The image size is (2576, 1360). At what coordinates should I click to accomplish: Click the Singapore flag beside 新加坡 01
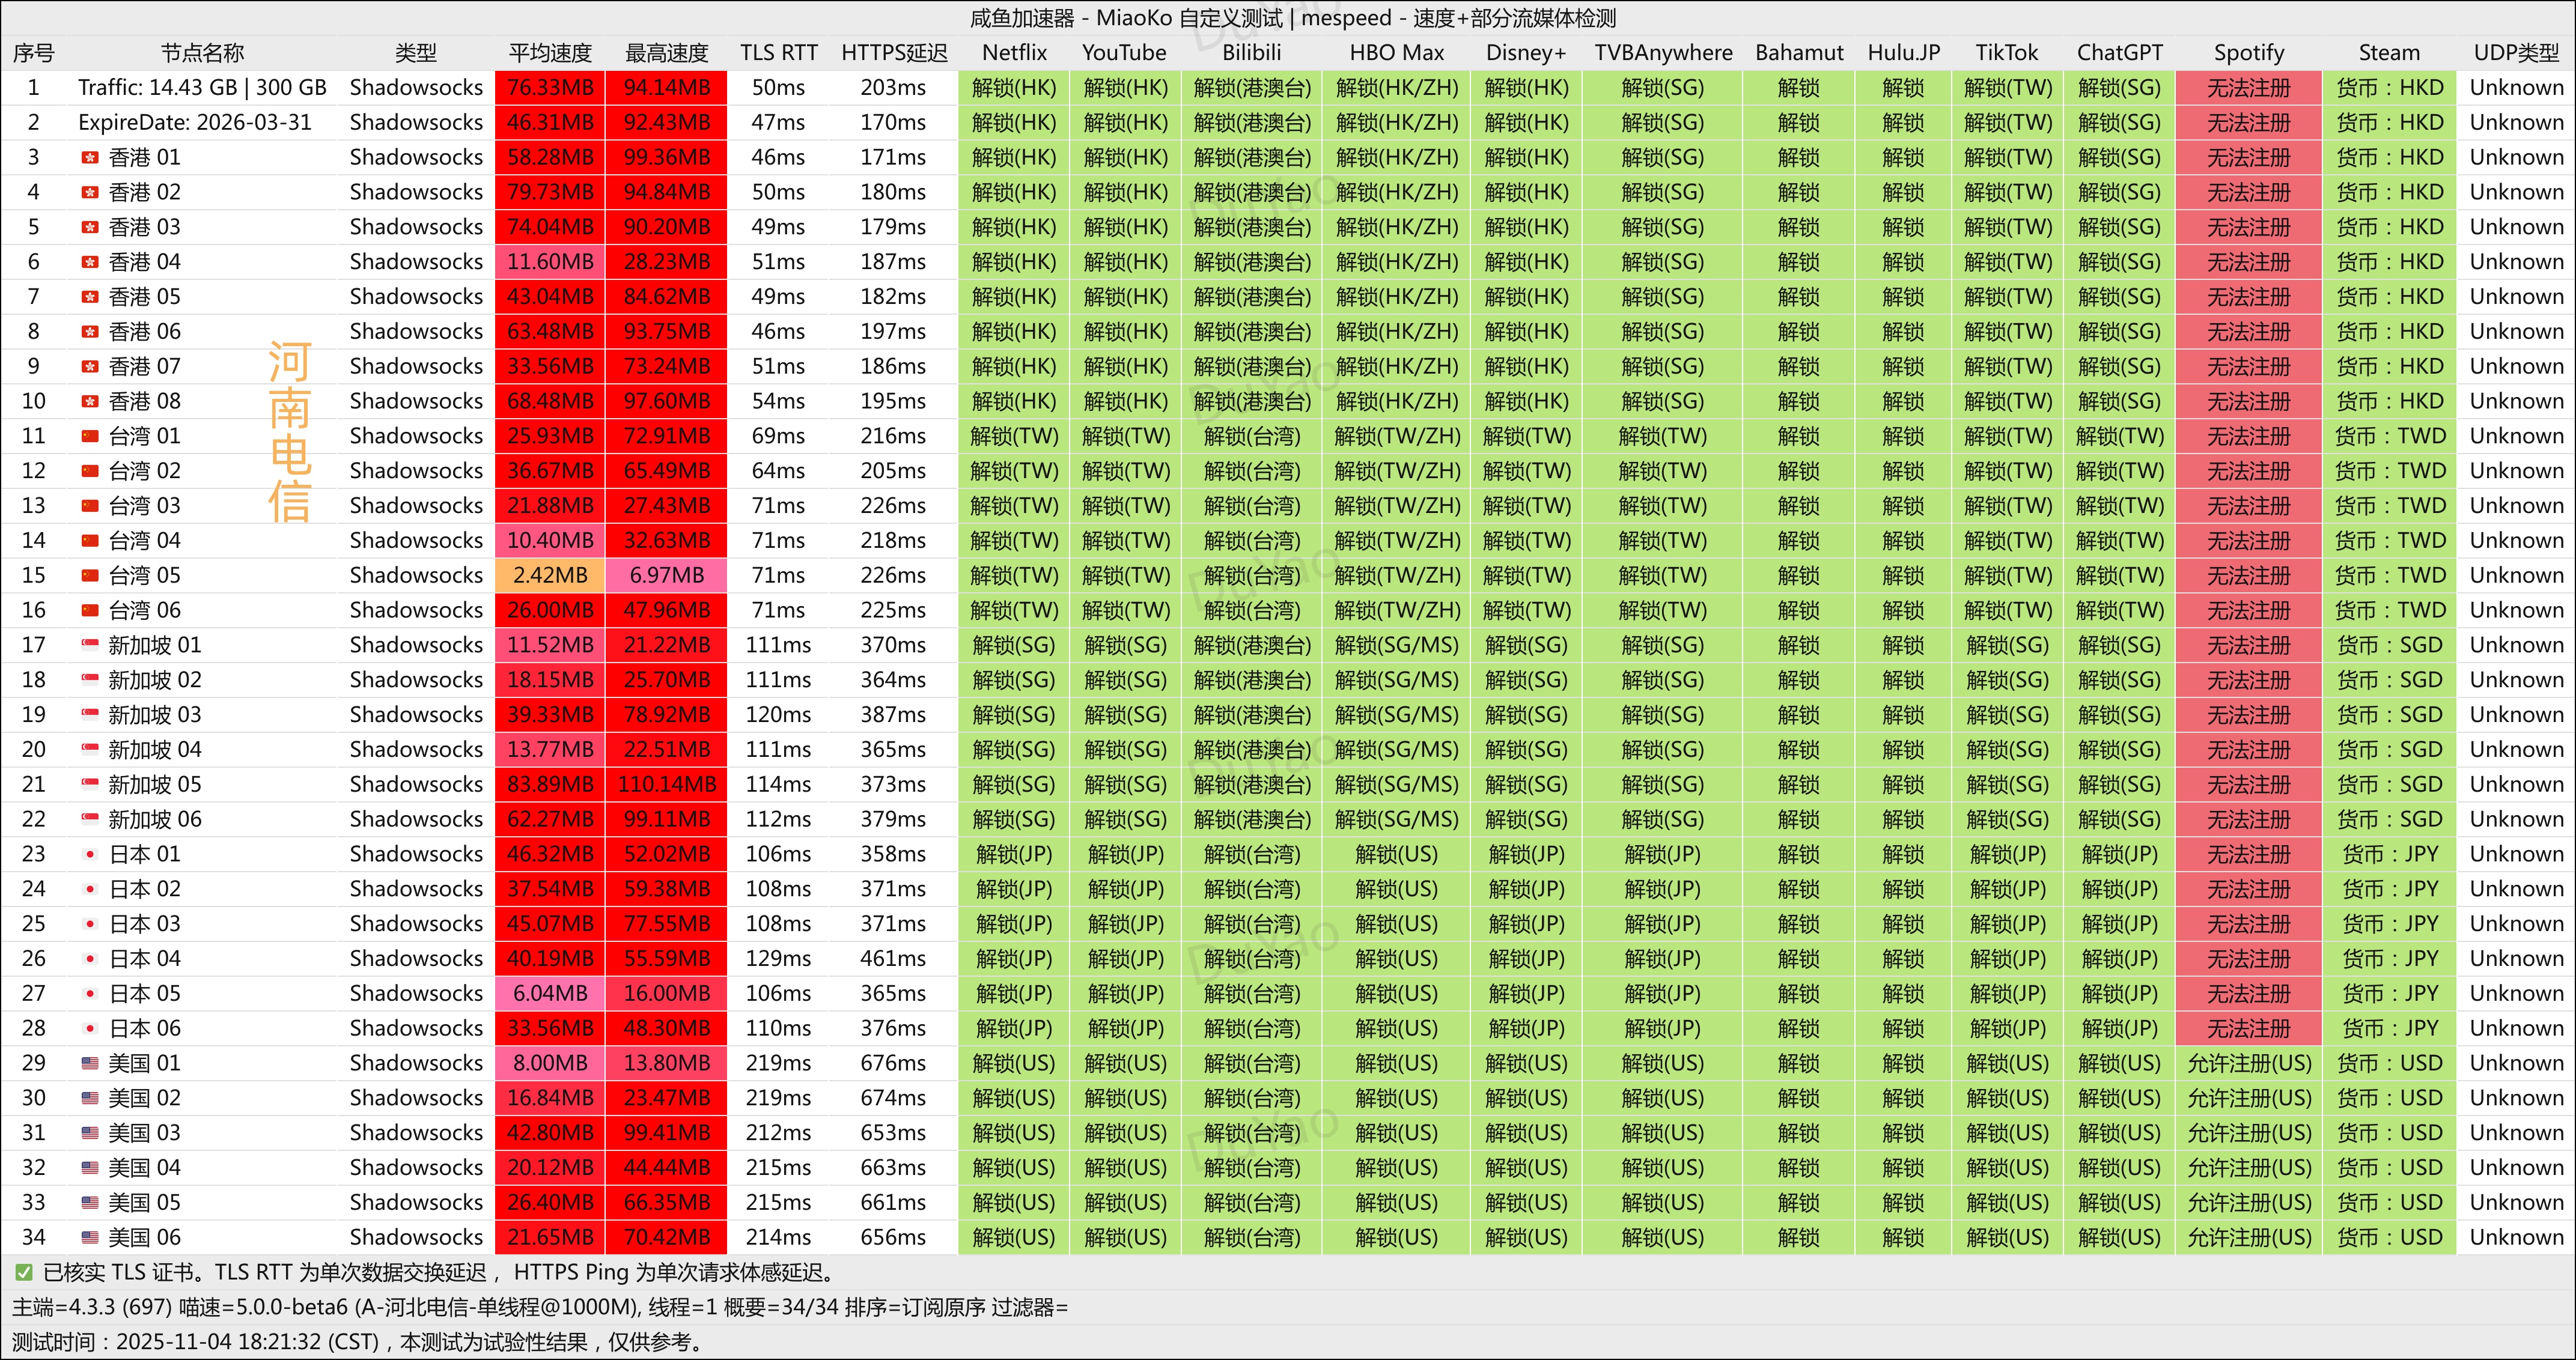coord(90,645)
